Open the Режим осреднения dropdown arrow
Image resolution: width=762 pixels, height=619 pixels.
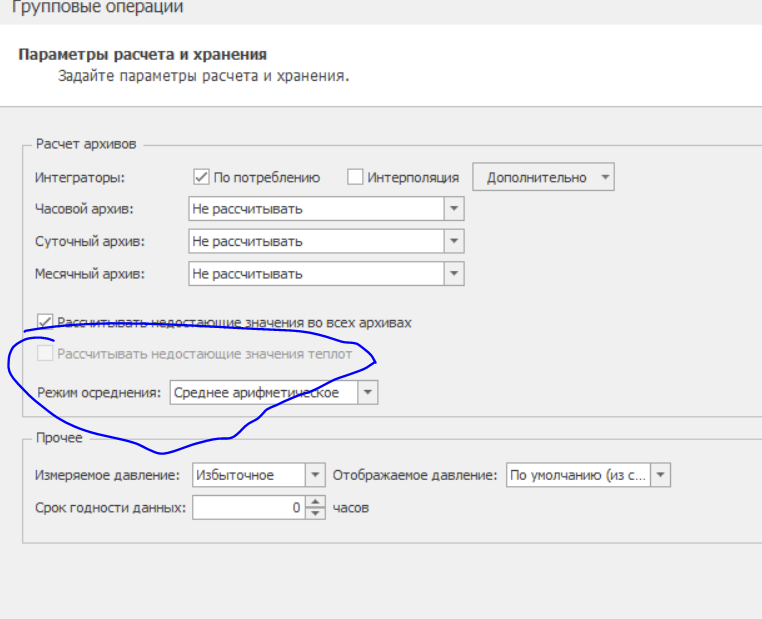point(368,392)
